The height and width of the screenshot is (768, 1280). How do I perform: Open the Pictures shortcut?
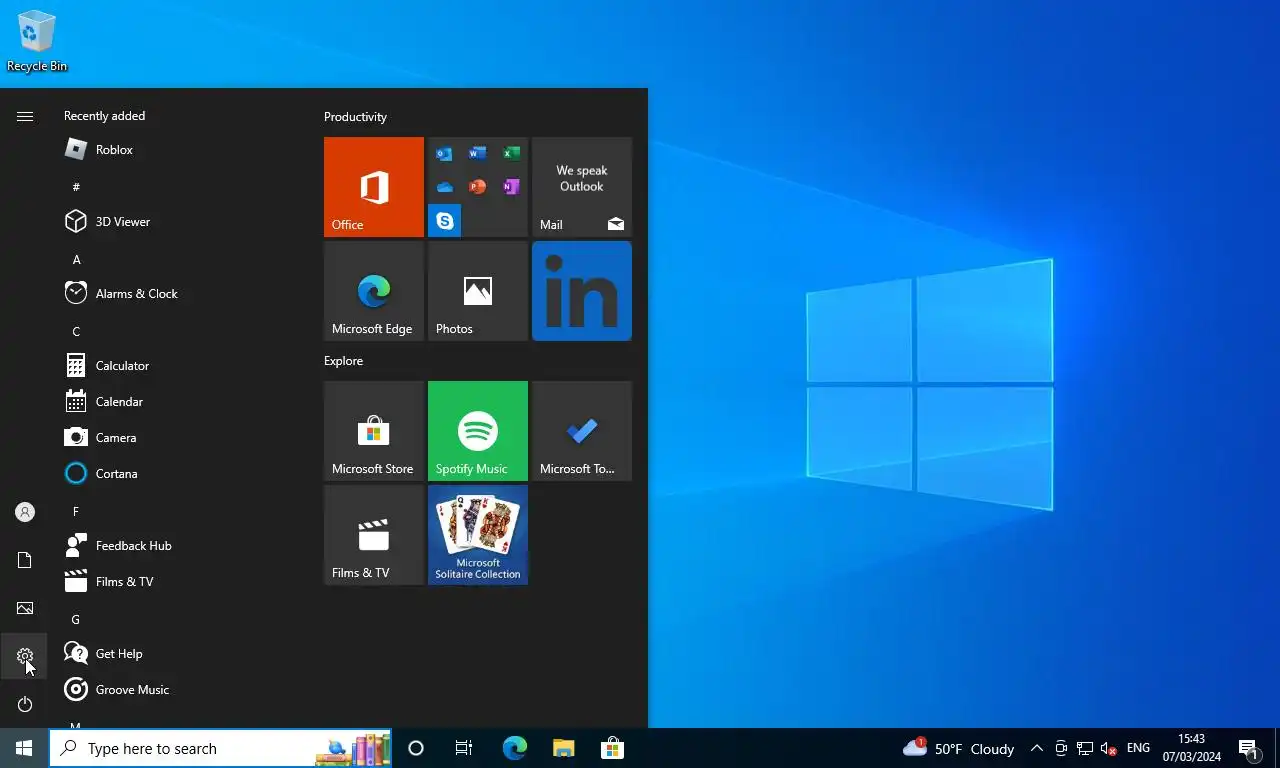click(x=25, y=608)
